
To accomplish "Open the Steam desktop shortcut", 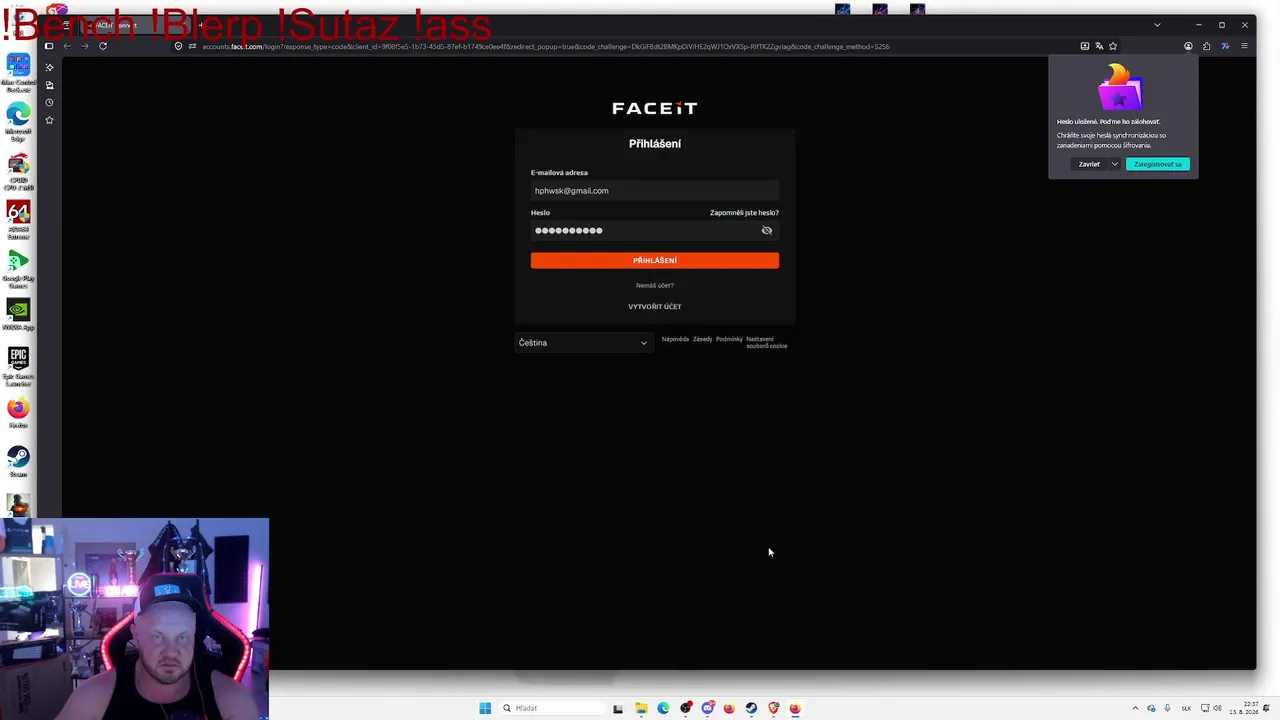I will point(18,462).
